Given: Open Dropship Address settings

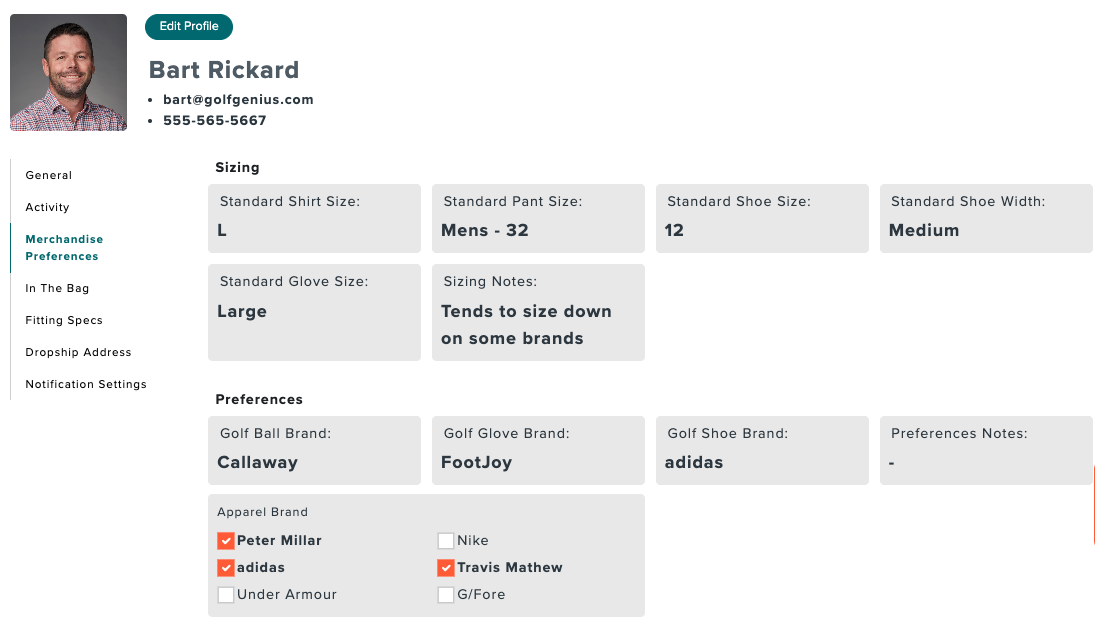Looking at the screenshot, I should pyautogui.click(x=78, y=353).
